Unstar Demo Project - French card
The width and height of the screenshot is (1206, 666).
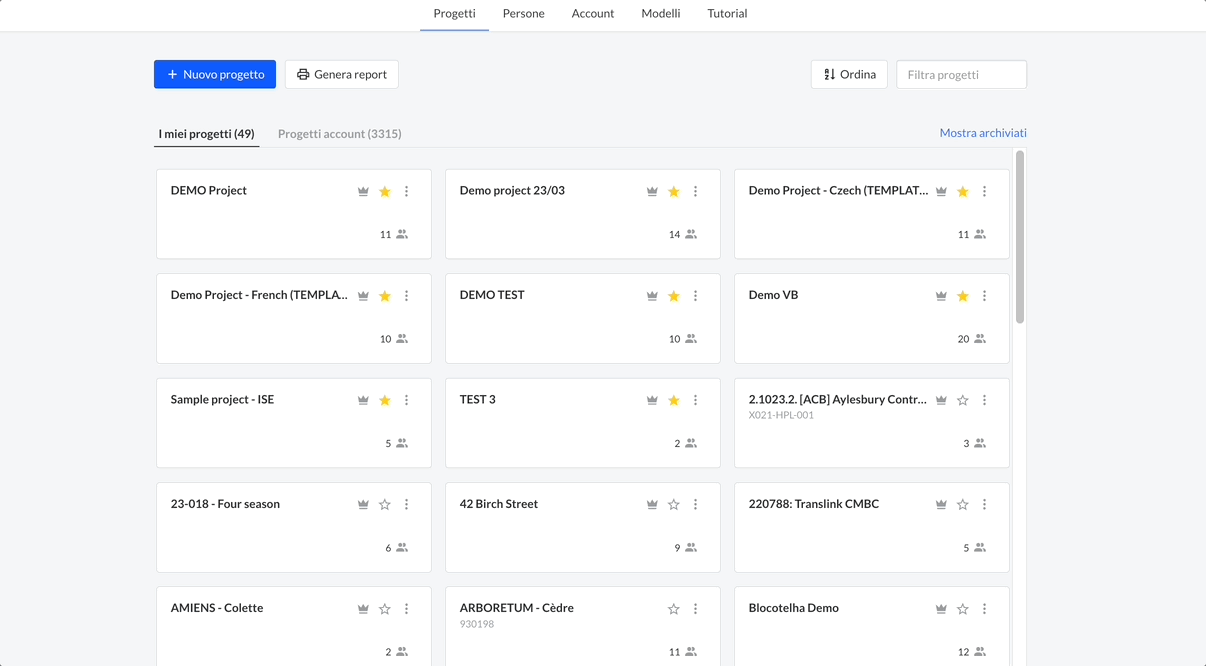point(385,296)
